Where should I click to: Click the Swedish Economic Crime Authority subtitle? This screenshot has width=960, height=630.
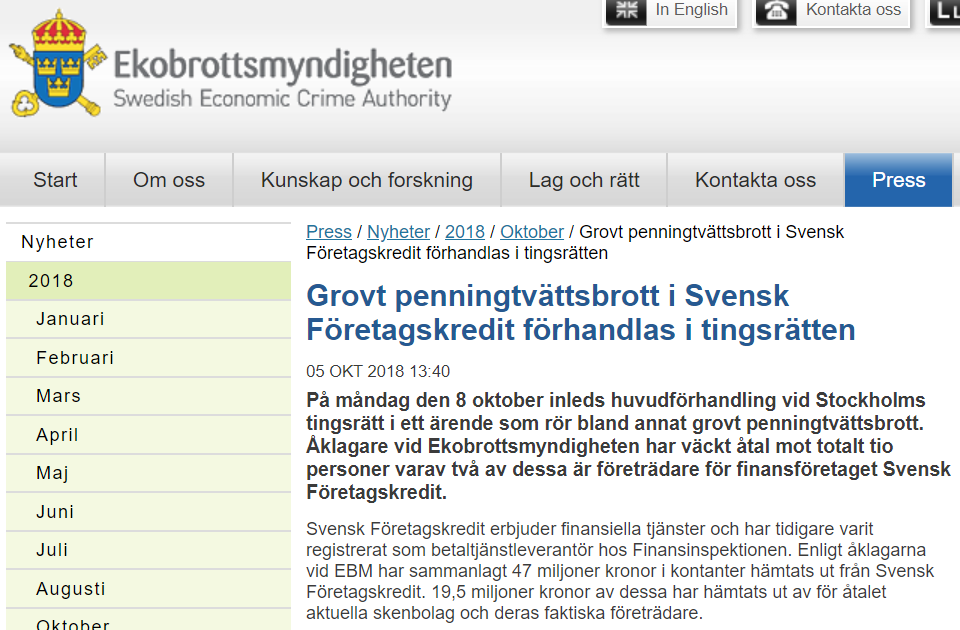tap(282, 99)
